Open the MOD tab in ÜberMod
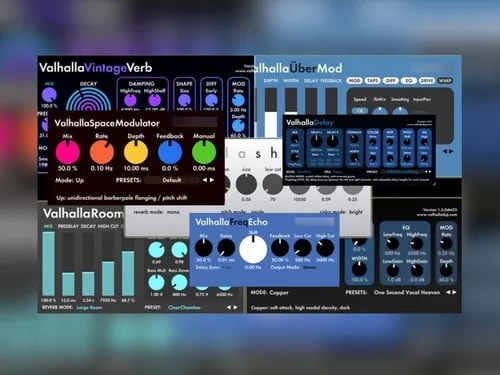The image size is (500, 375). tap(354, 81)
